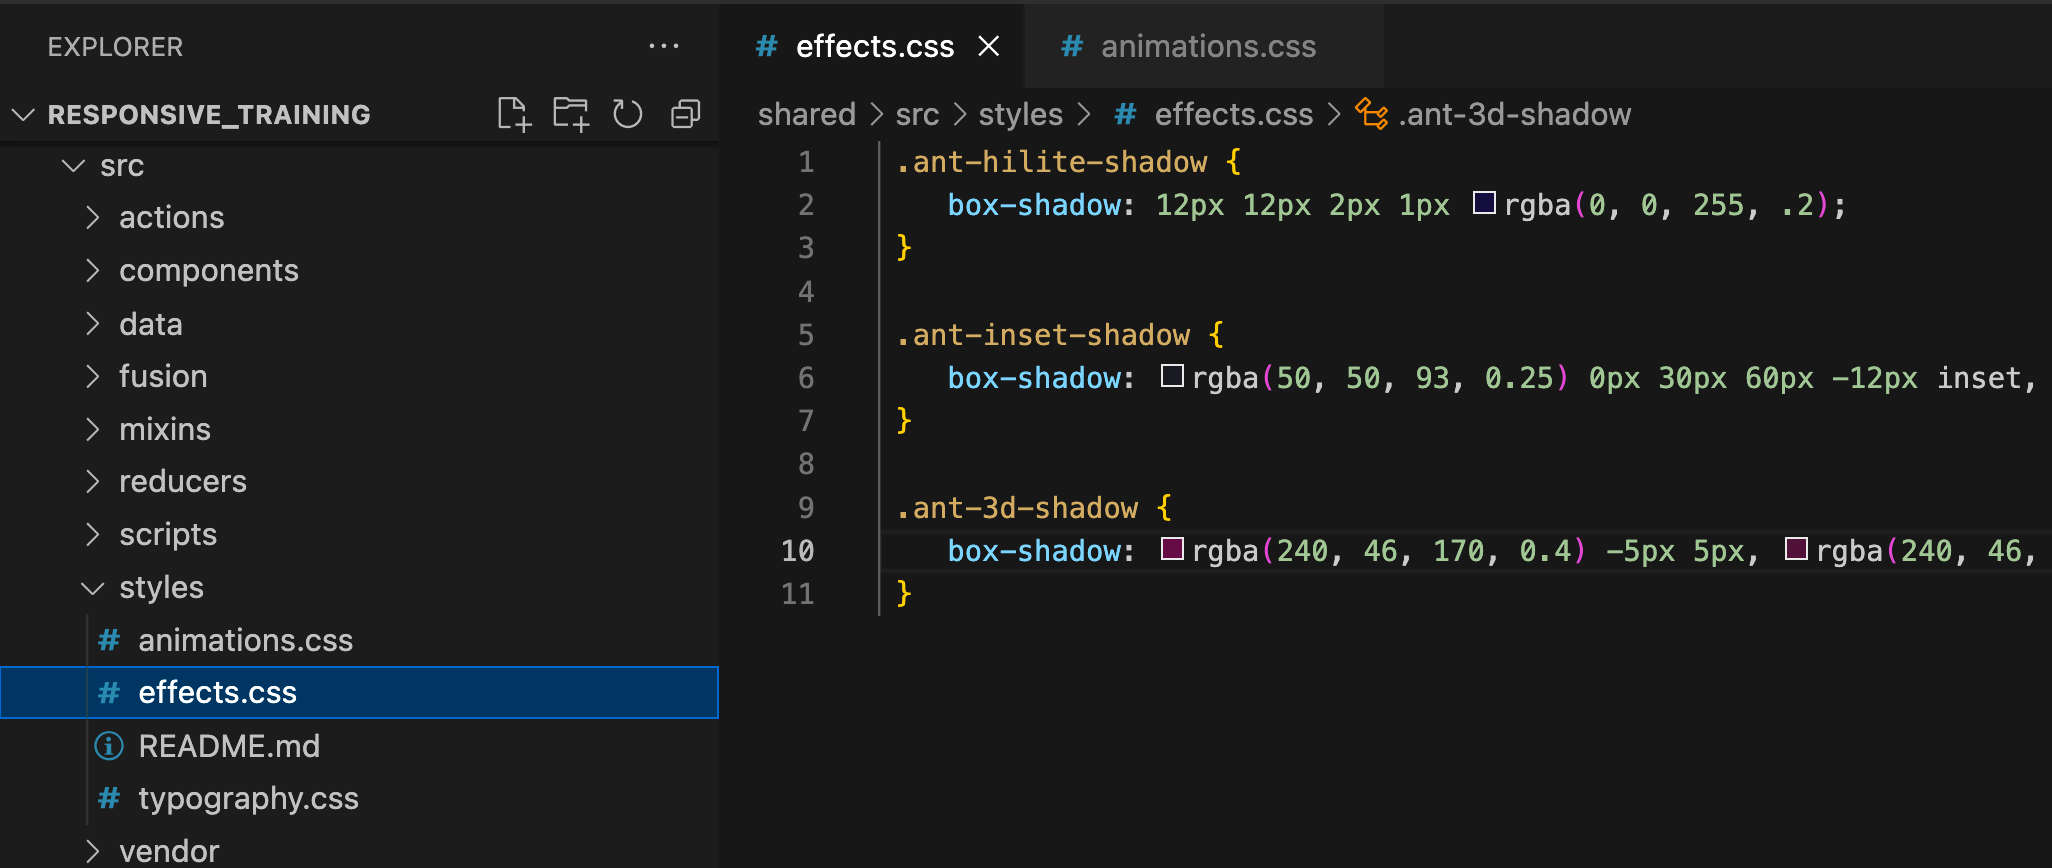The image size is (2052, 868).
Task: Click the New Folder icon in Explorer
Action: click(570, 114)
